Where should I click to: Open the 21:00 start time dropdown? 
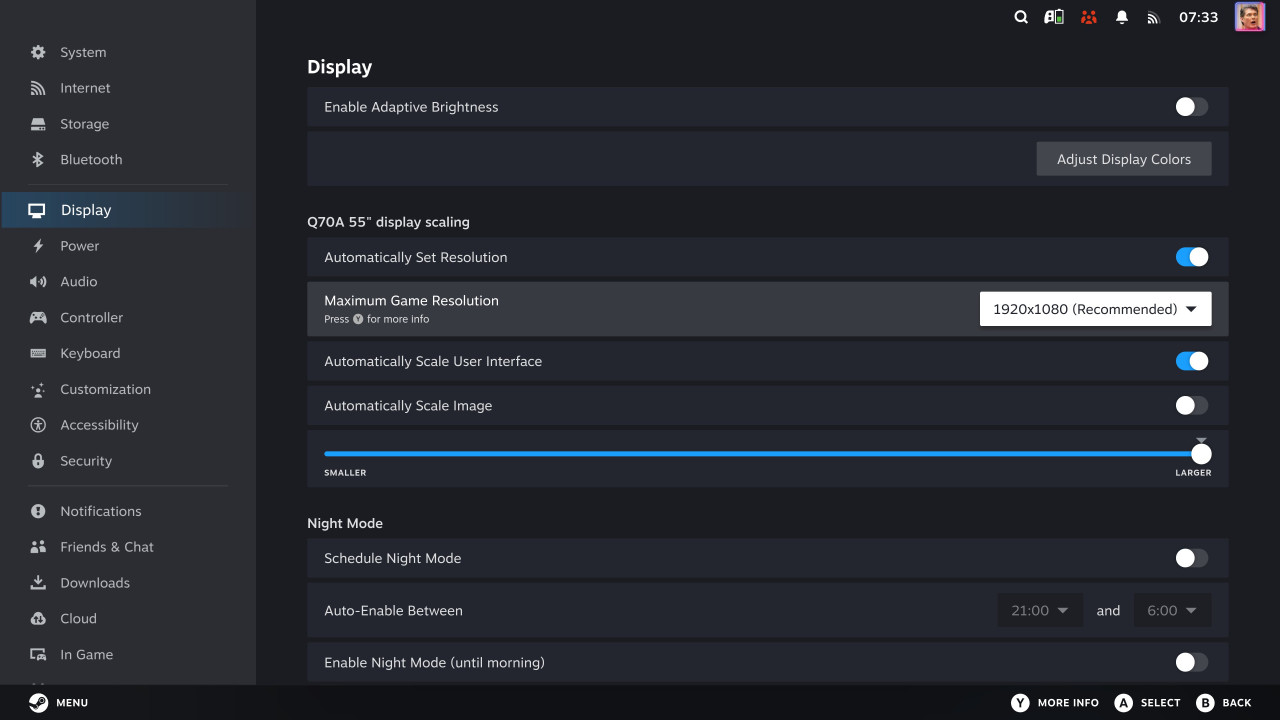coord(1040,610)
